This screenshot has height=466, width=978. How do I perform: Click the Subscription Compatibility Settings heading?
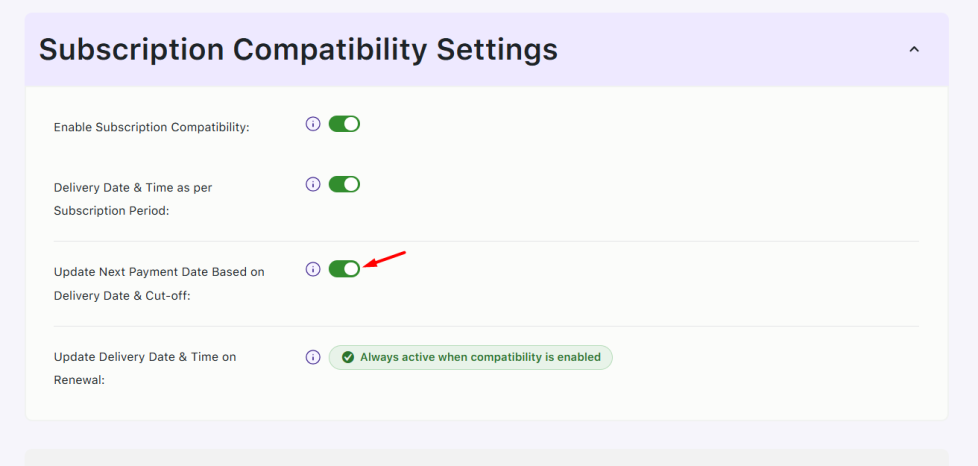click(298, 49)
